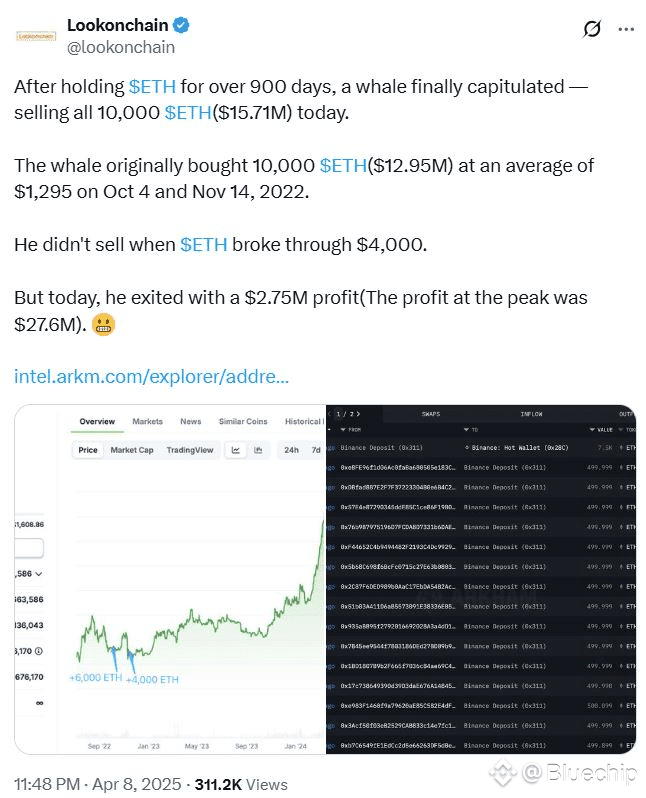The image size is (646, 798).
Task: Click the @lookonchain handle
Action: click(120, 47)
